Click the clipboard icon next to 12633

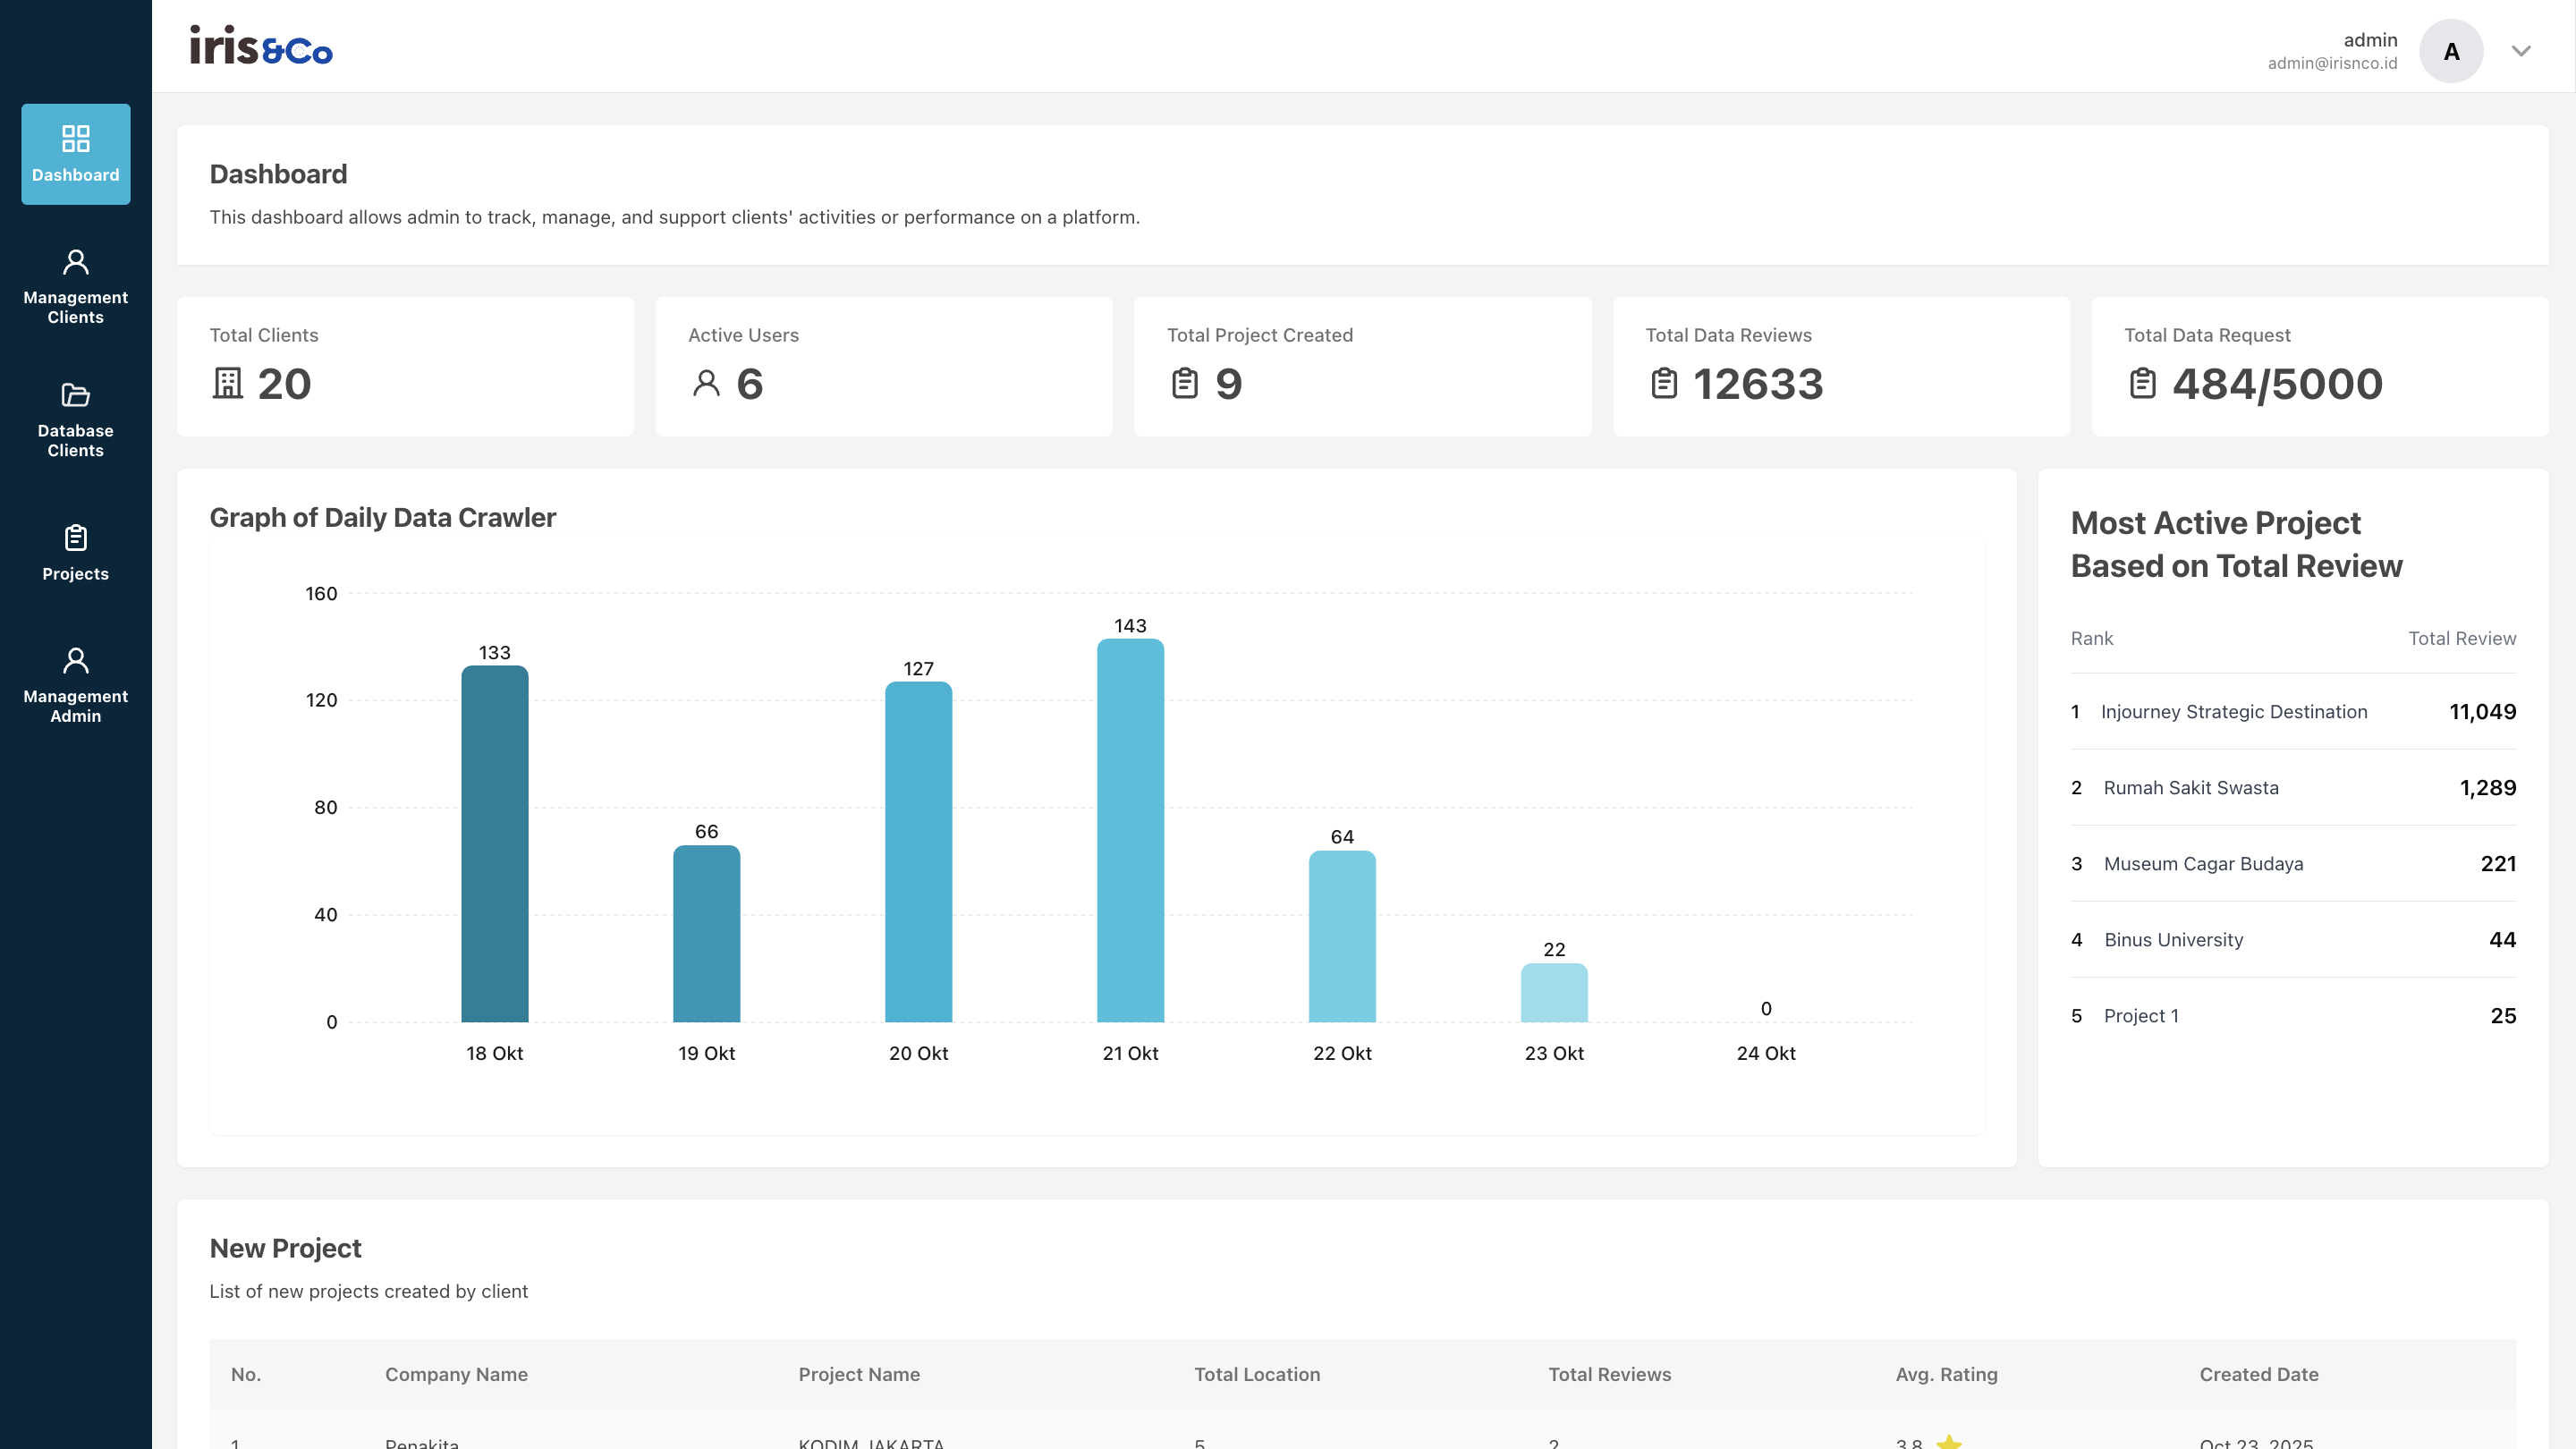click(x=1664, y=383)
